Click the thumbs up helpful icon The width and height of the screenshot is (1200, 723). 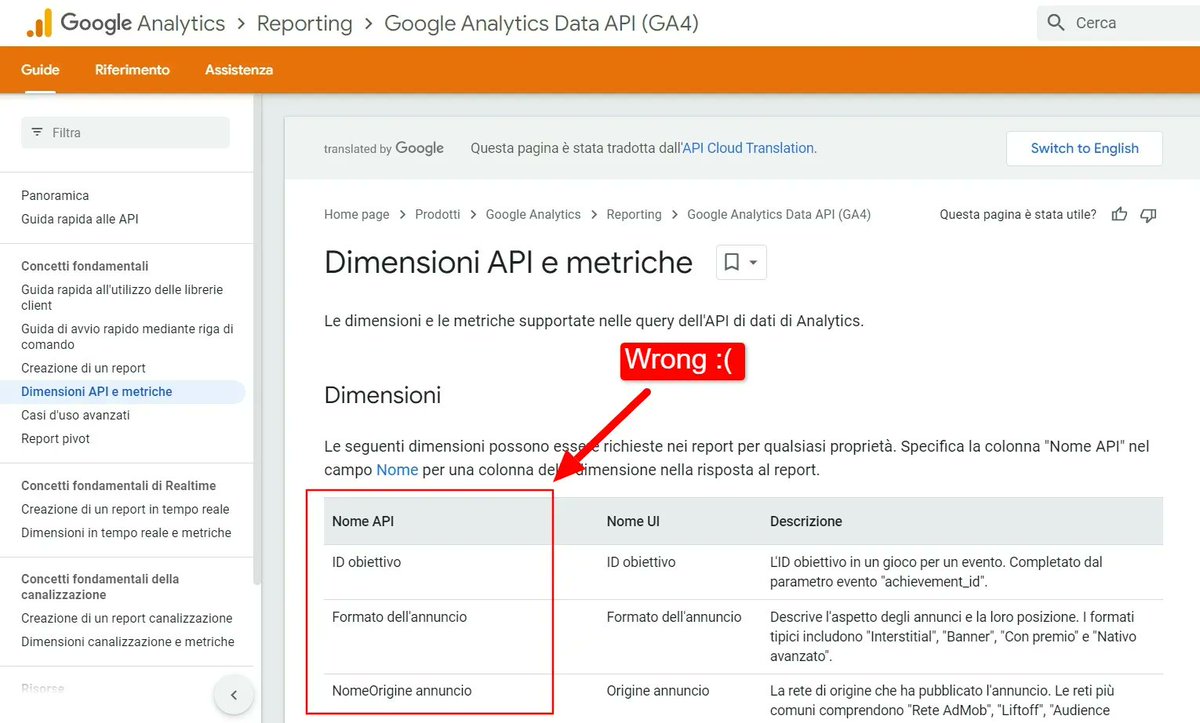(x=1120, y=214)
